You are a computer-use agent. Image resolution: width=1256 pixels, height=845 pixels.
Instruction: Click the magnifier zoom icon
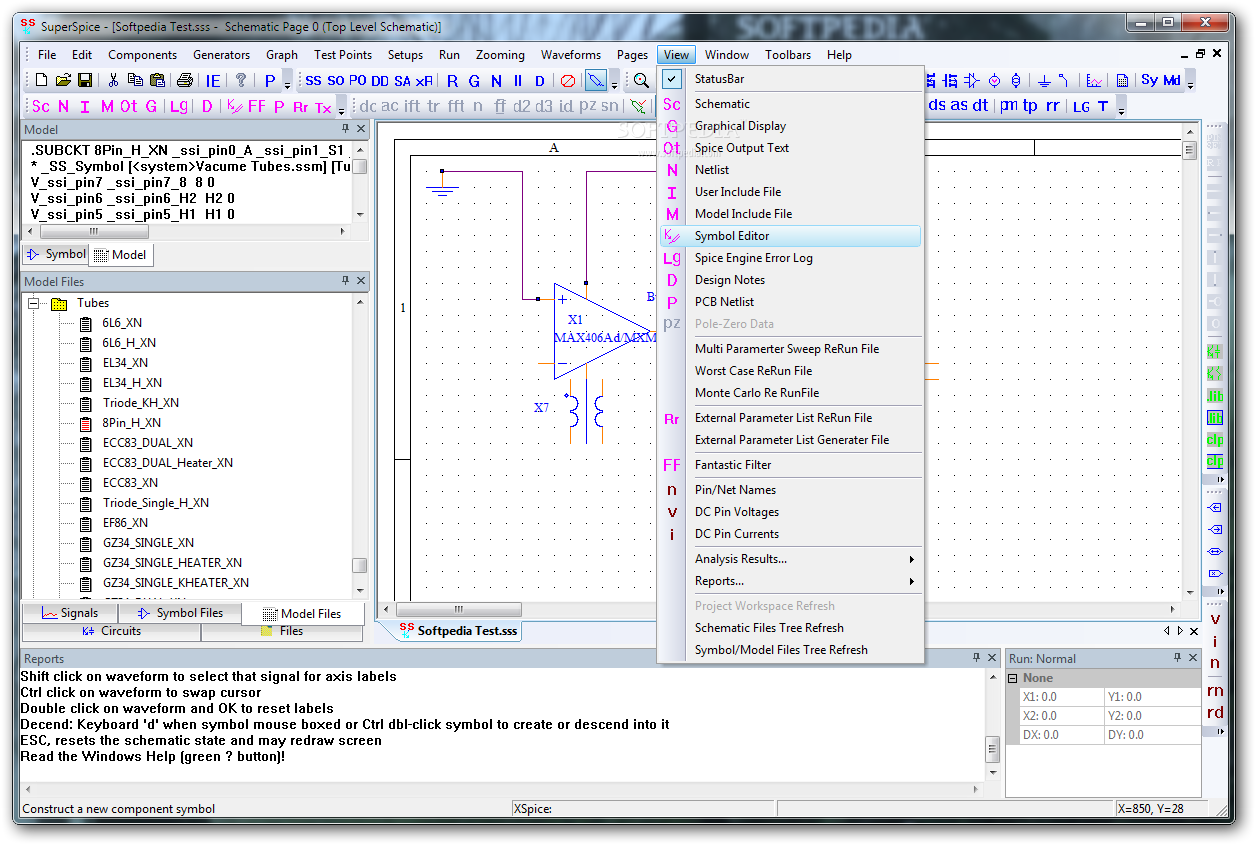point(642,81)
